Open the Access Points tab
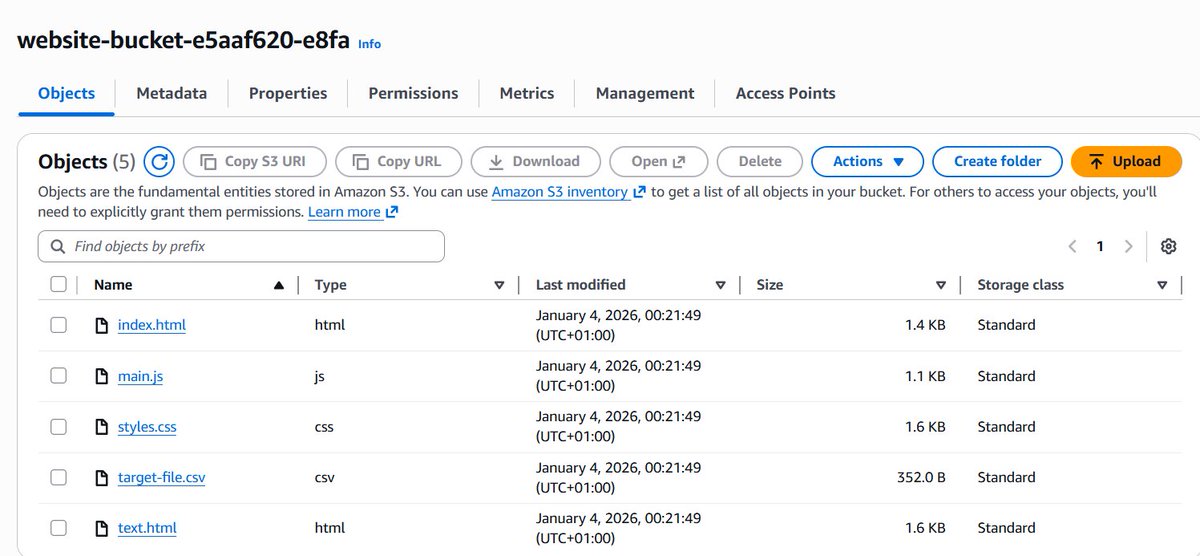 pyautogui.click(x=786, y=93)
